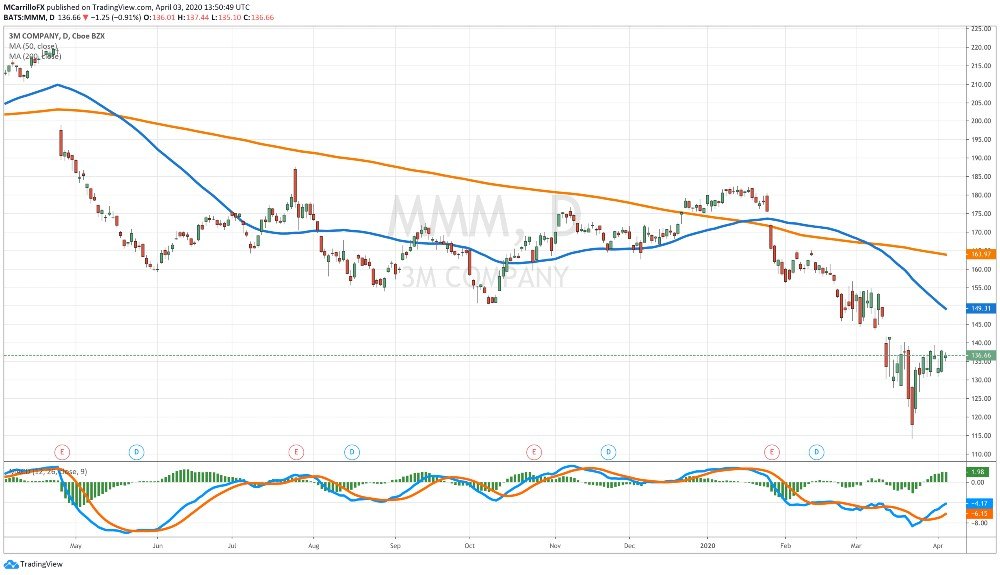
Task: Select the -1.25 (-0.91%) change text
Action: pyautogui.click(x=116, y=17)
